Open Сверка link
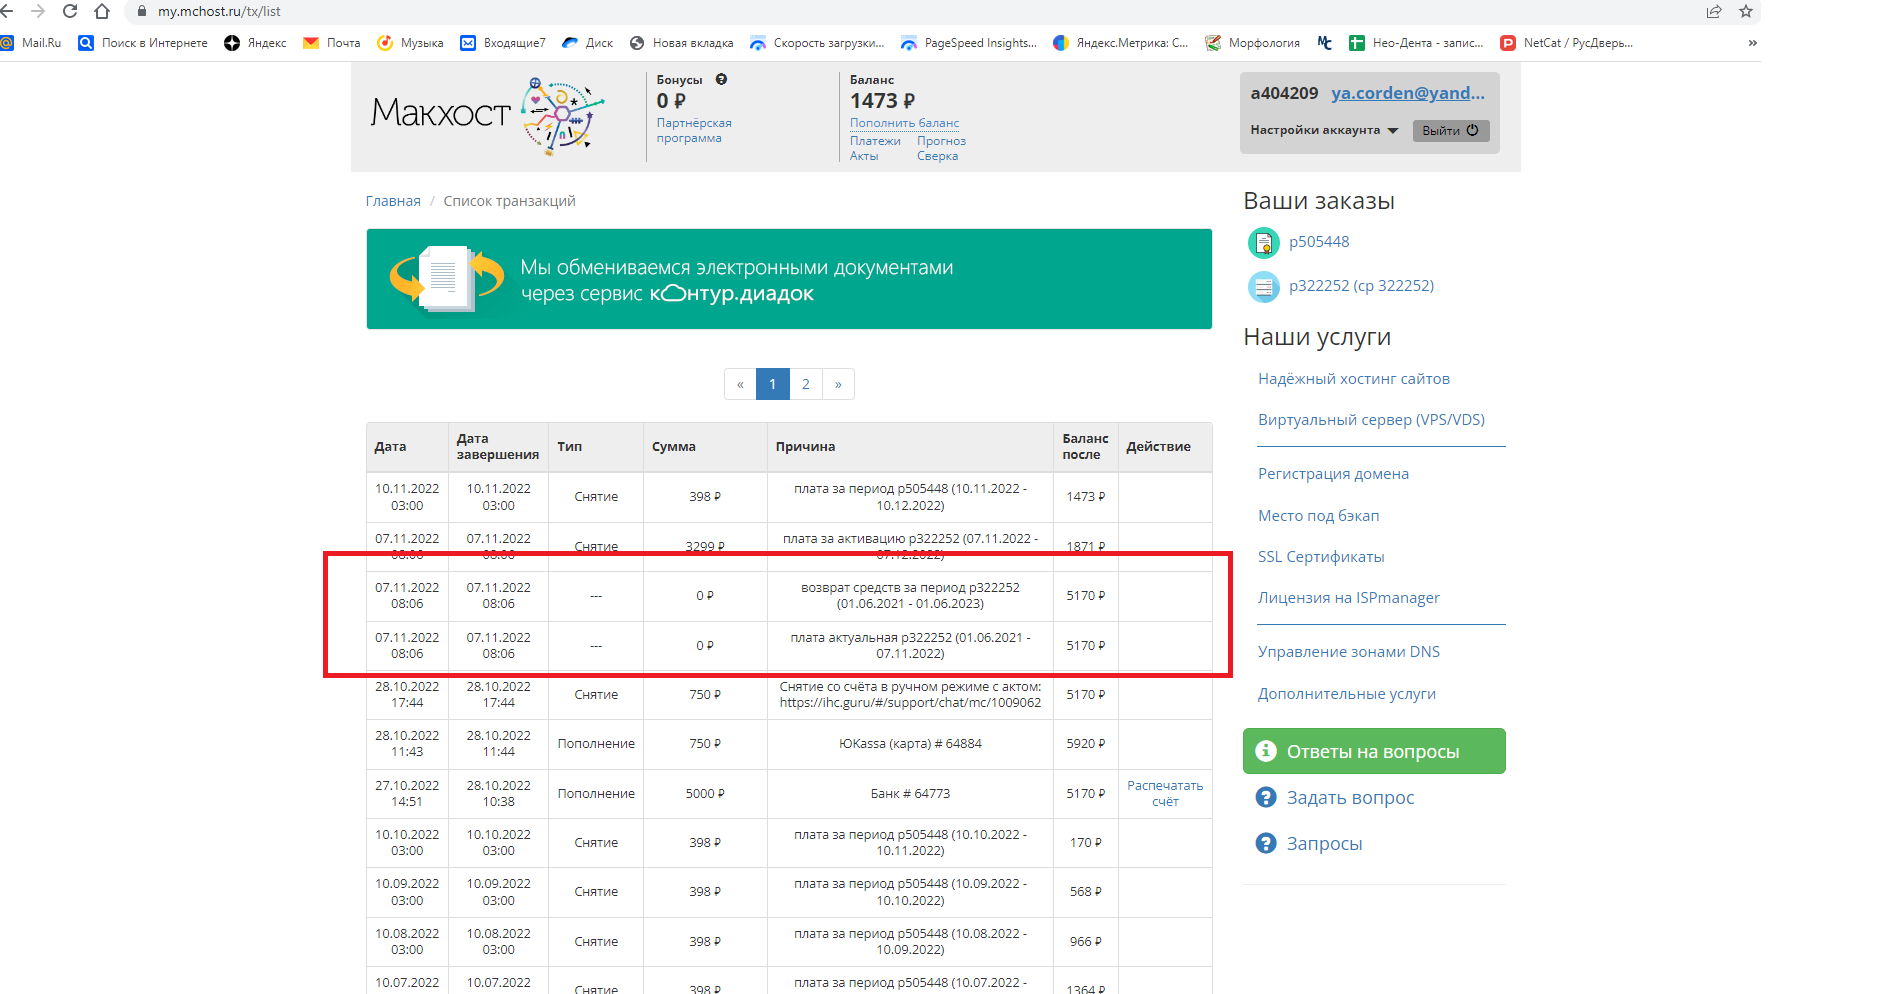1884x994 pixels. [937, 156]
